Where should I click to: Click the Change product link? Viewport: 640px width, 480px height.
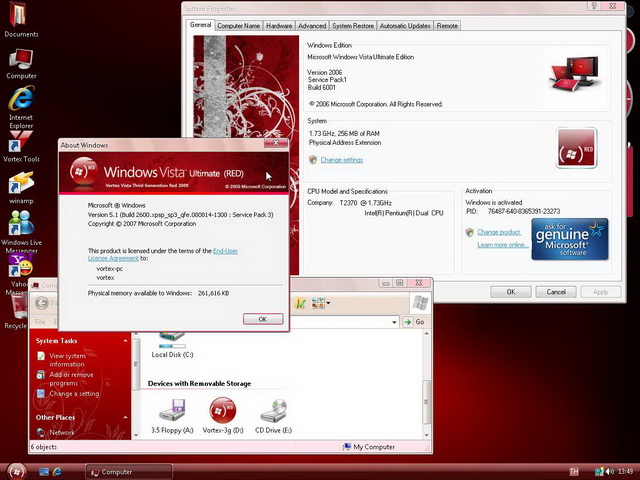click(499, 232)
